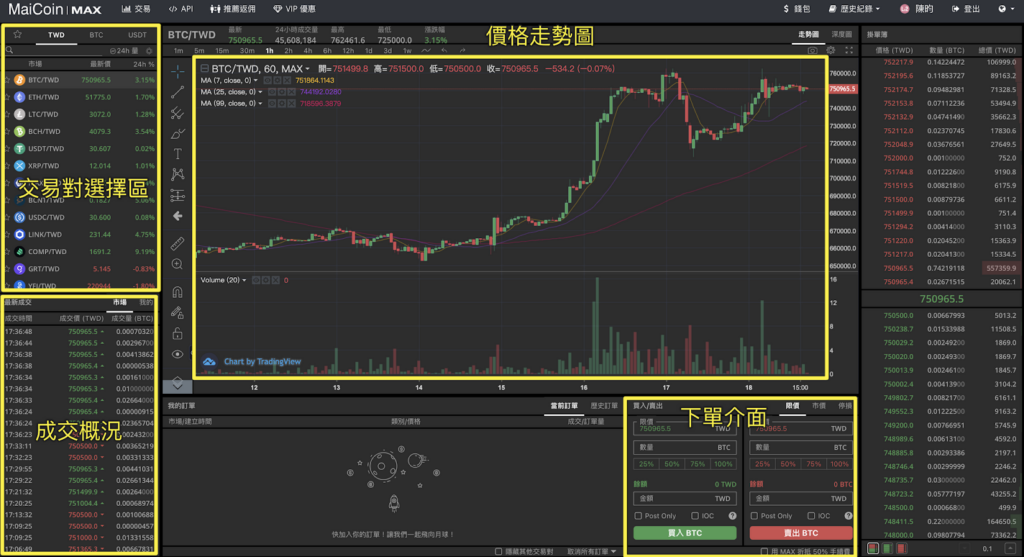The image size is (1024, 557).
Task: Check hide other trading pairs option
Action: 498,552
